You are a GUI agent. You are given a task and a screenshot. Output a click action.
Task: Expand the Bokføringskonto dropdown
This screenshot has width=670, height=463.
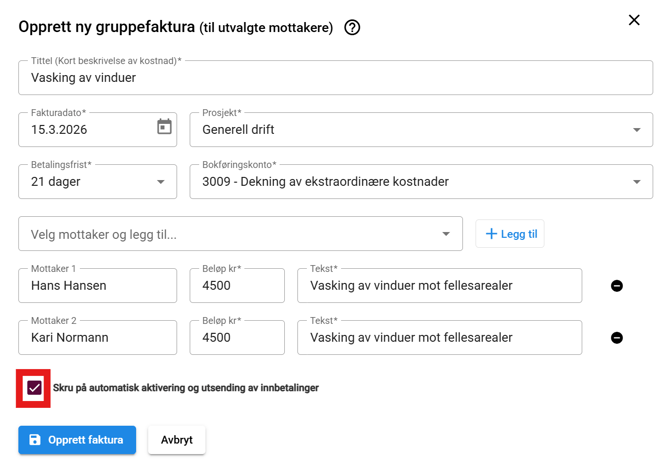pyautogui.click(x=637, y=182)
